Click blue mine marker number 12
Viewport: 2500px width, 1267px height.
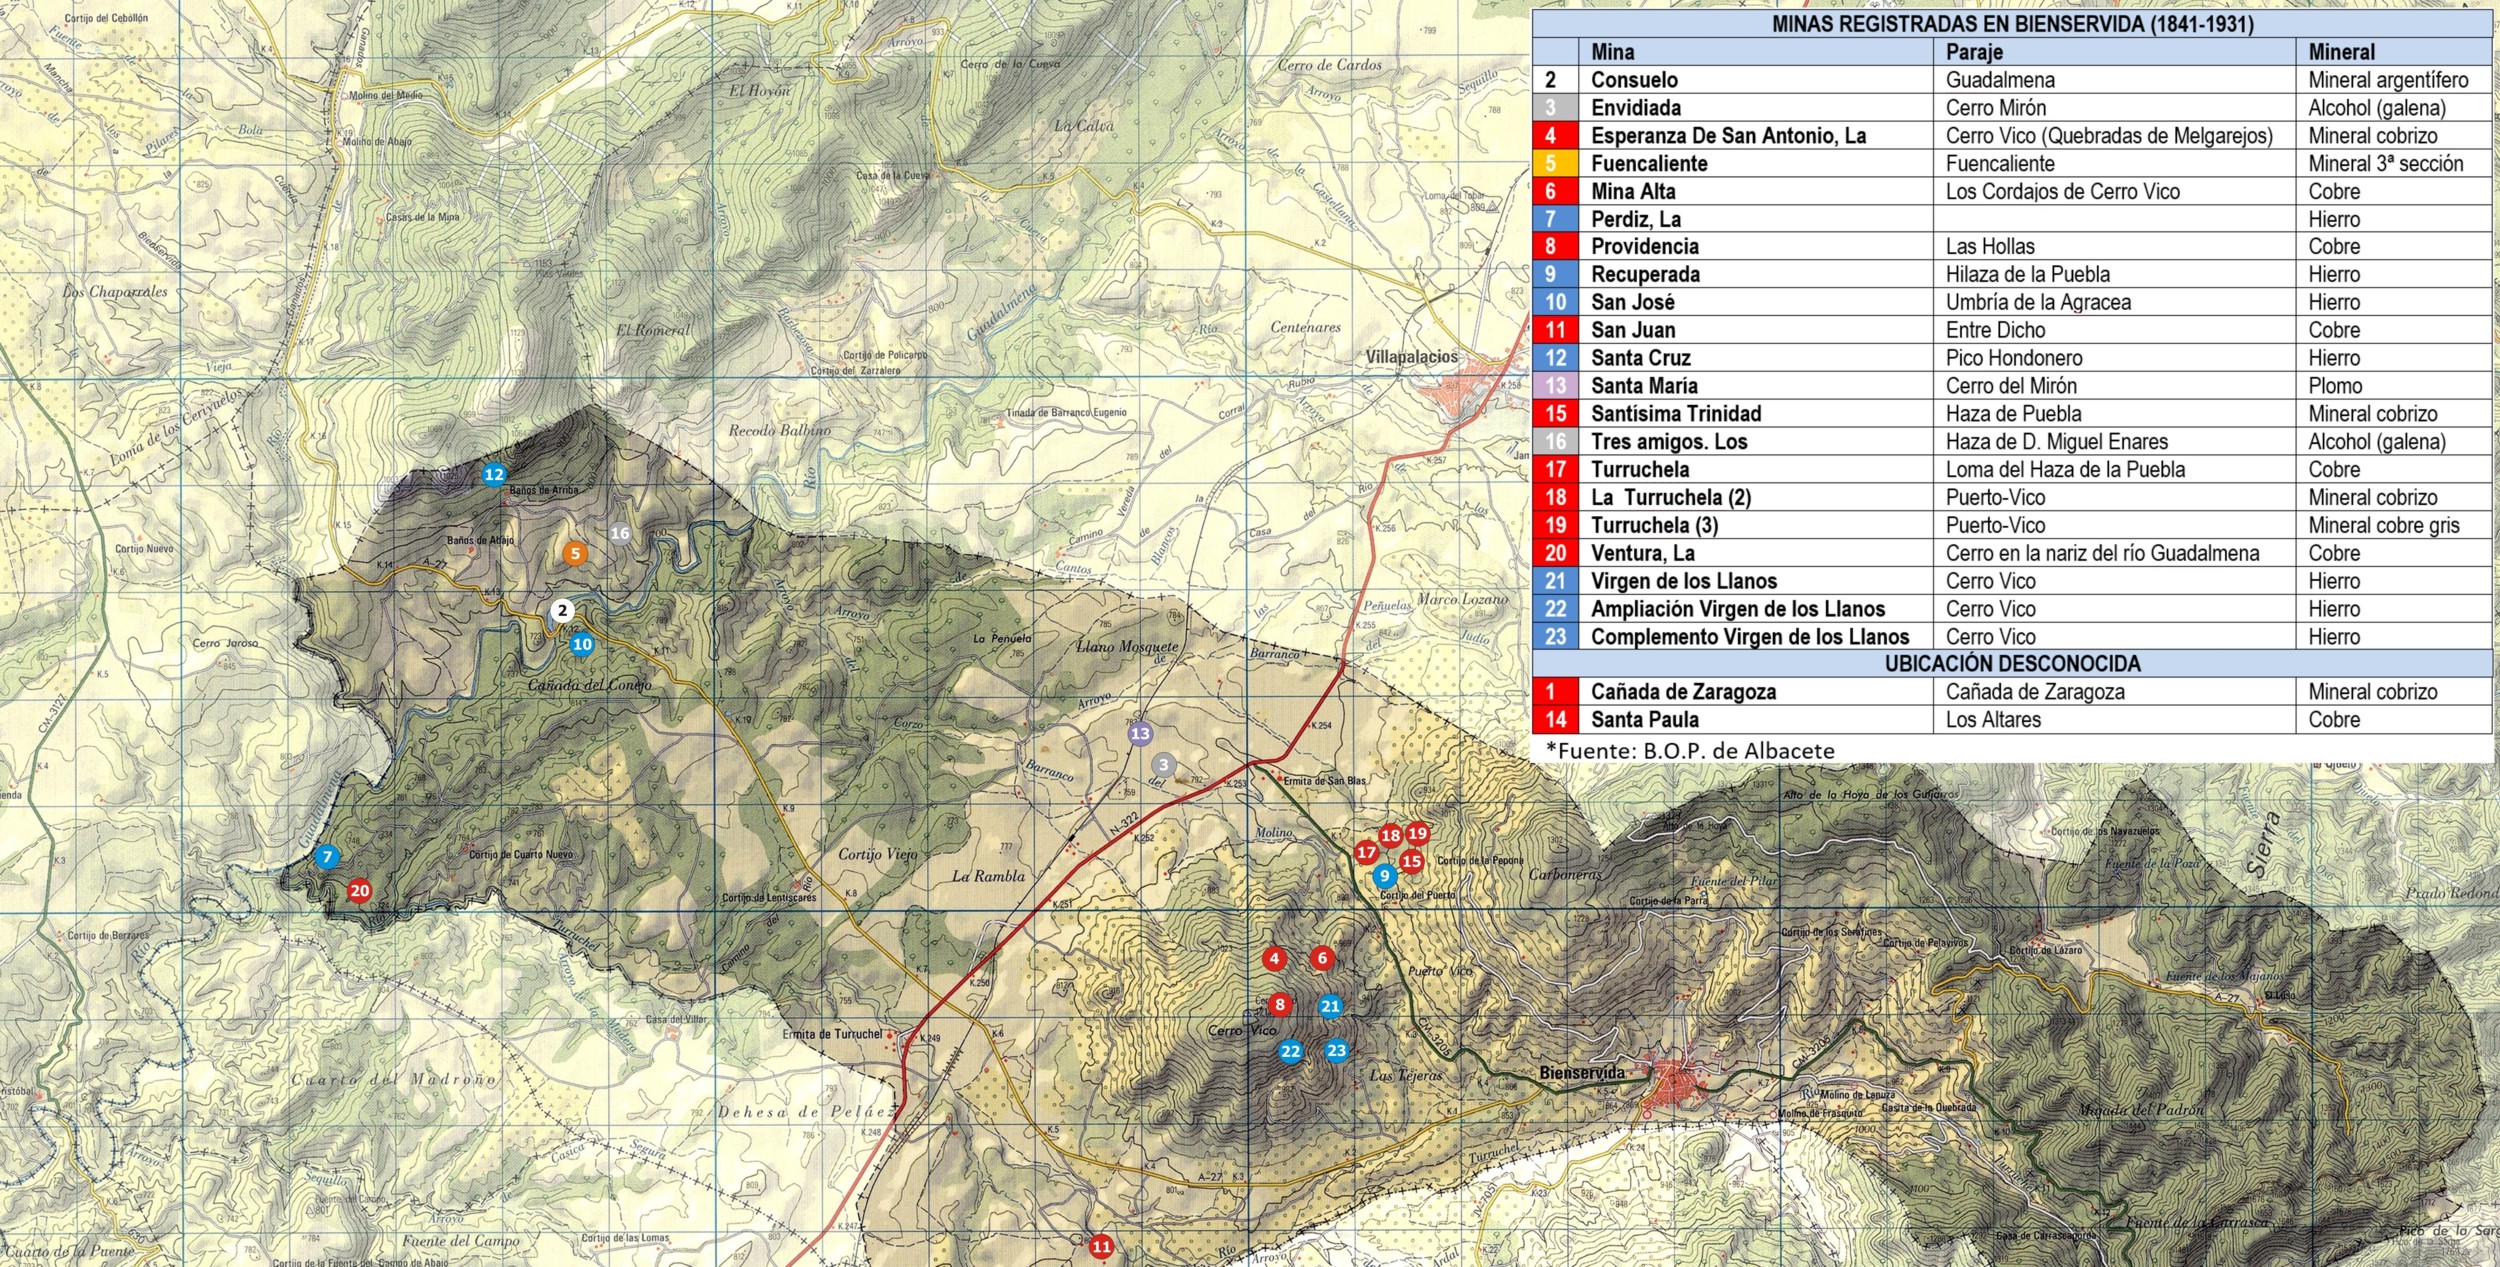click(x=494, y=475)
